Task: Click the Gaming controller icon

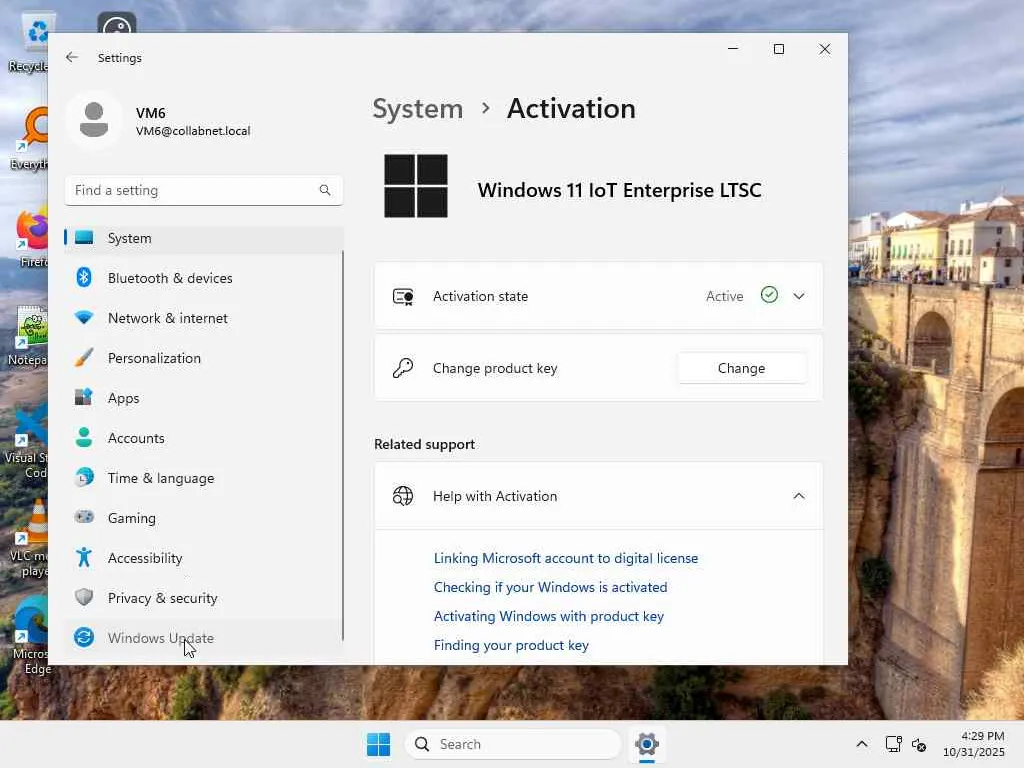Action: tap(84, 517)
